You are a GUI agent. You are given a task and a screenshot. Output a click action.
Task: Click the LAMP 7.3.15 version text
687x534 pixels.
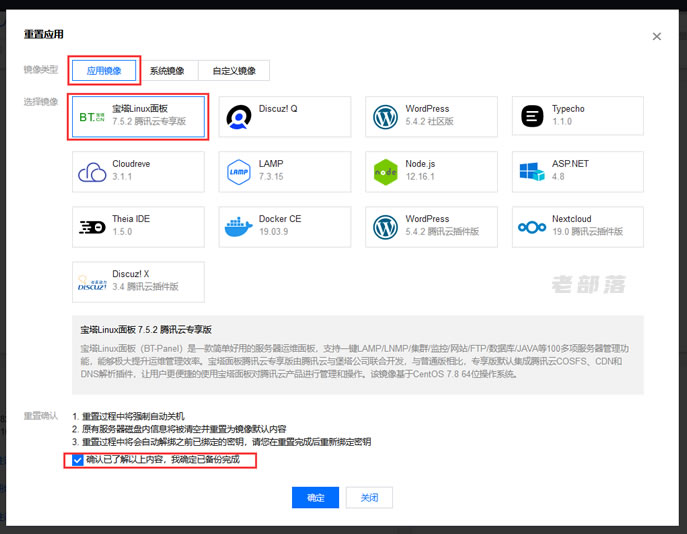[271, 177]
